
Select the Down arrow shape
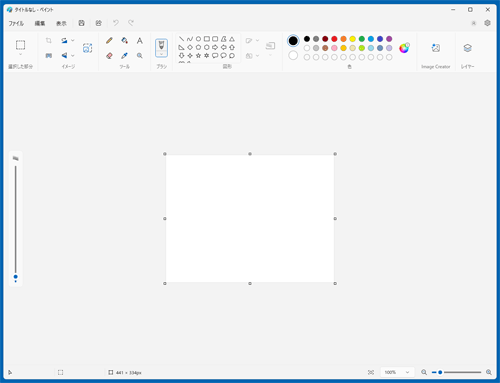[x=181, y=56]
